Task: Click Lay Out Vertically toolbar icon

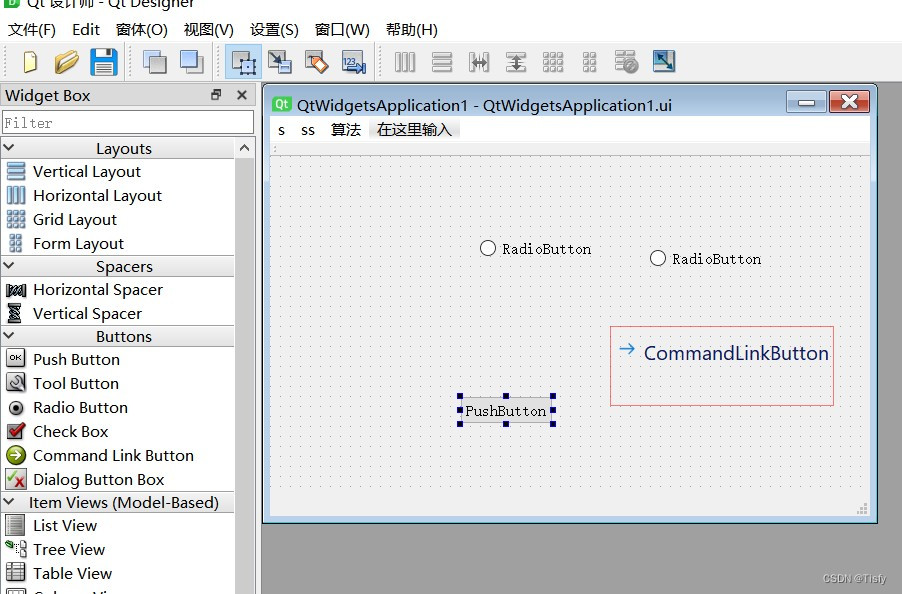Action: pos(442,62)
